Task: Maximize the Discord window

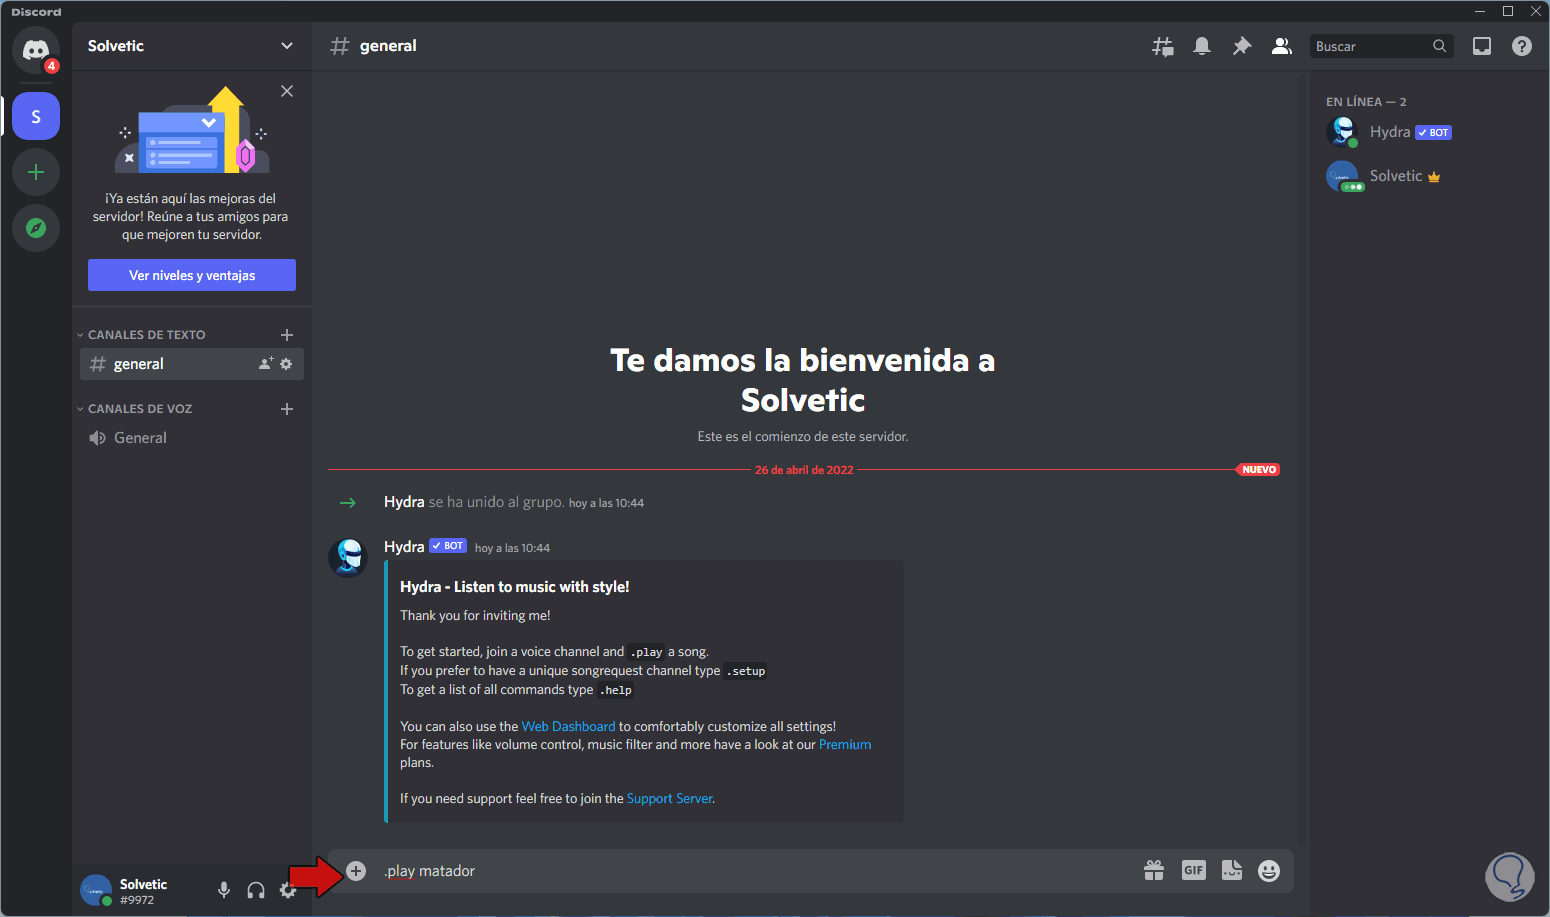Action: (x=1508, y=11)
